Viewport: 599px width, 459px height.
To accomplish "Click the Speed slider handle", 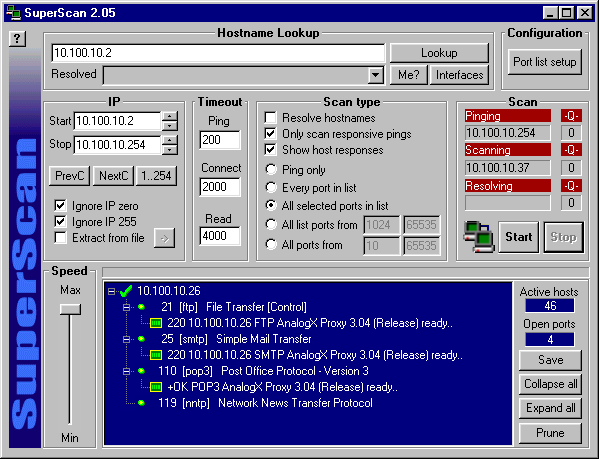I will click(x=70, y=309).
